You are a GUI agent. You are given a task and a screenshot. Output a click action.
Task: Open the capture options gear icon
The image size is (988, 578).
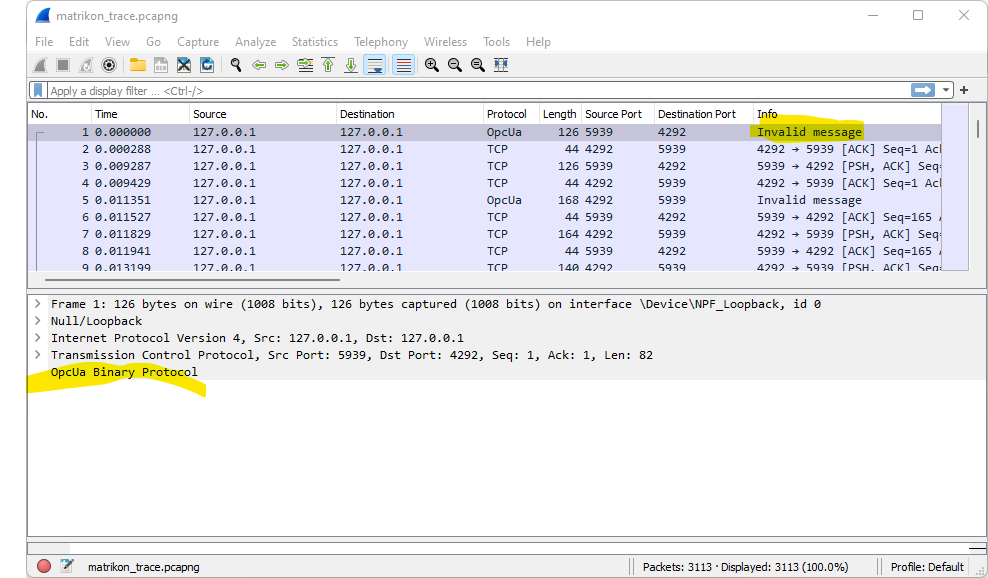[109, 65]
